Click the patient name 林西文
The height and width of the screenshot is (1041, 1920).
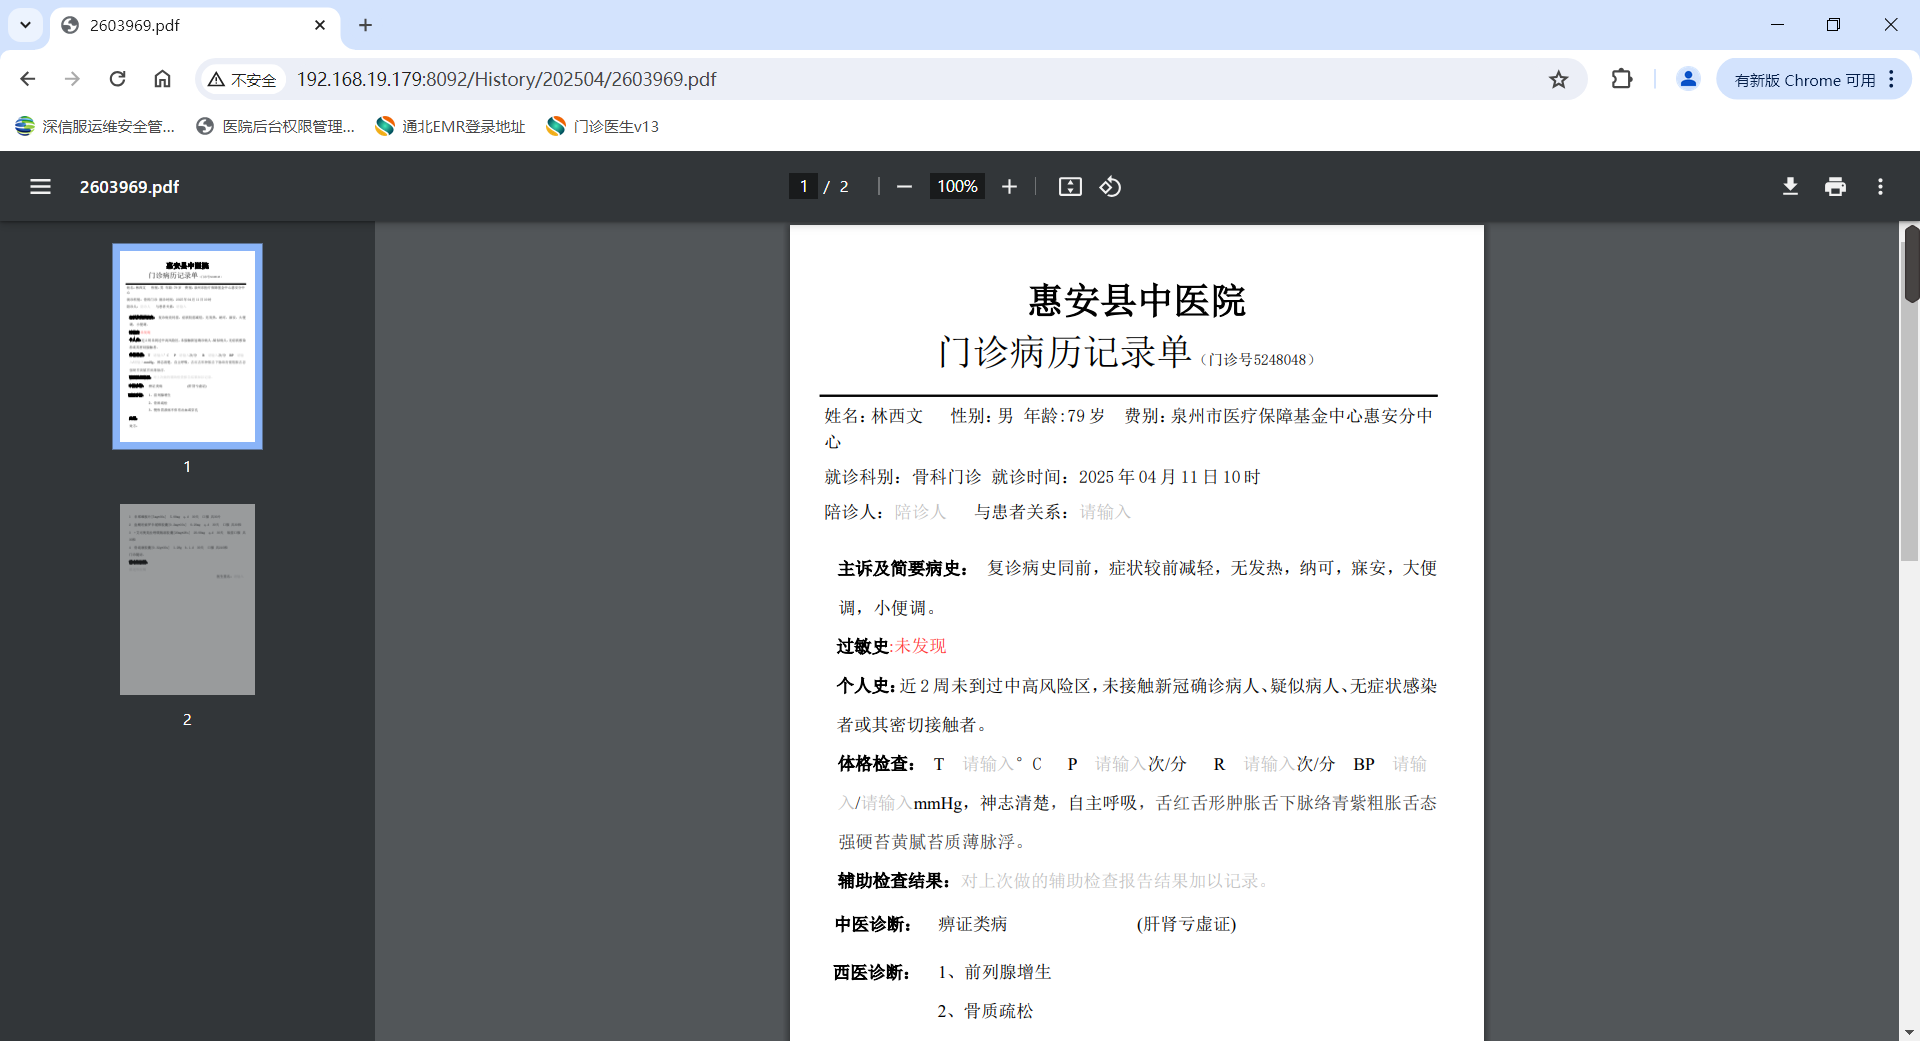pyautogui.click(x=897, y=416)
